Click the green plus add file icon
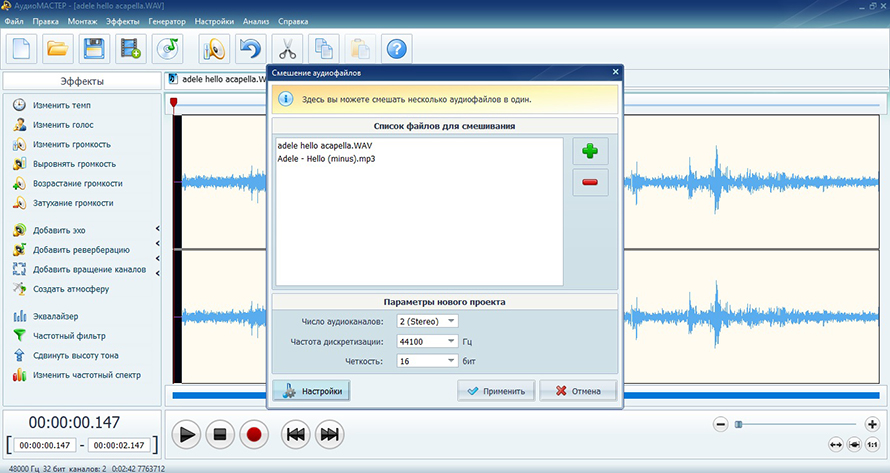Image resolution: width=890 pixels, height=473 pixels. pos(590,151)
